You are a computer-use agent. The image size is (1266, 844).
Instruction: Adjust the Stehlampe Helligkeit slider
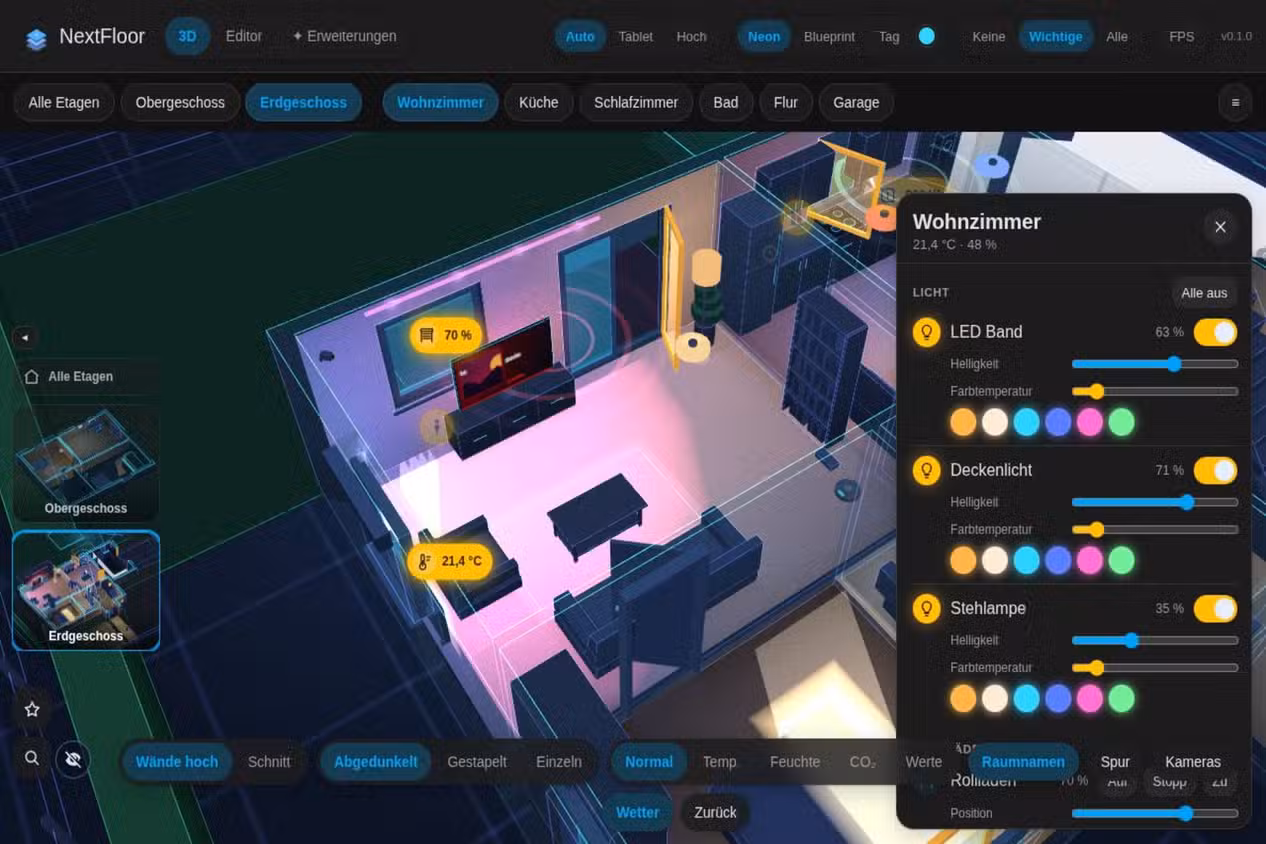[x=1155, y=640]
